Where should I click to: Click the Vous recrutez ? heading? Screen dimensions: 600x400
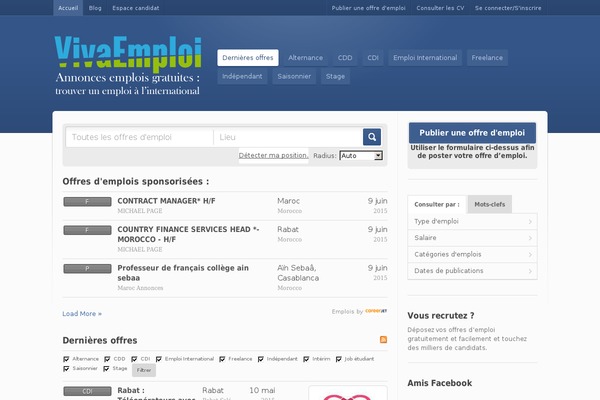441,315
